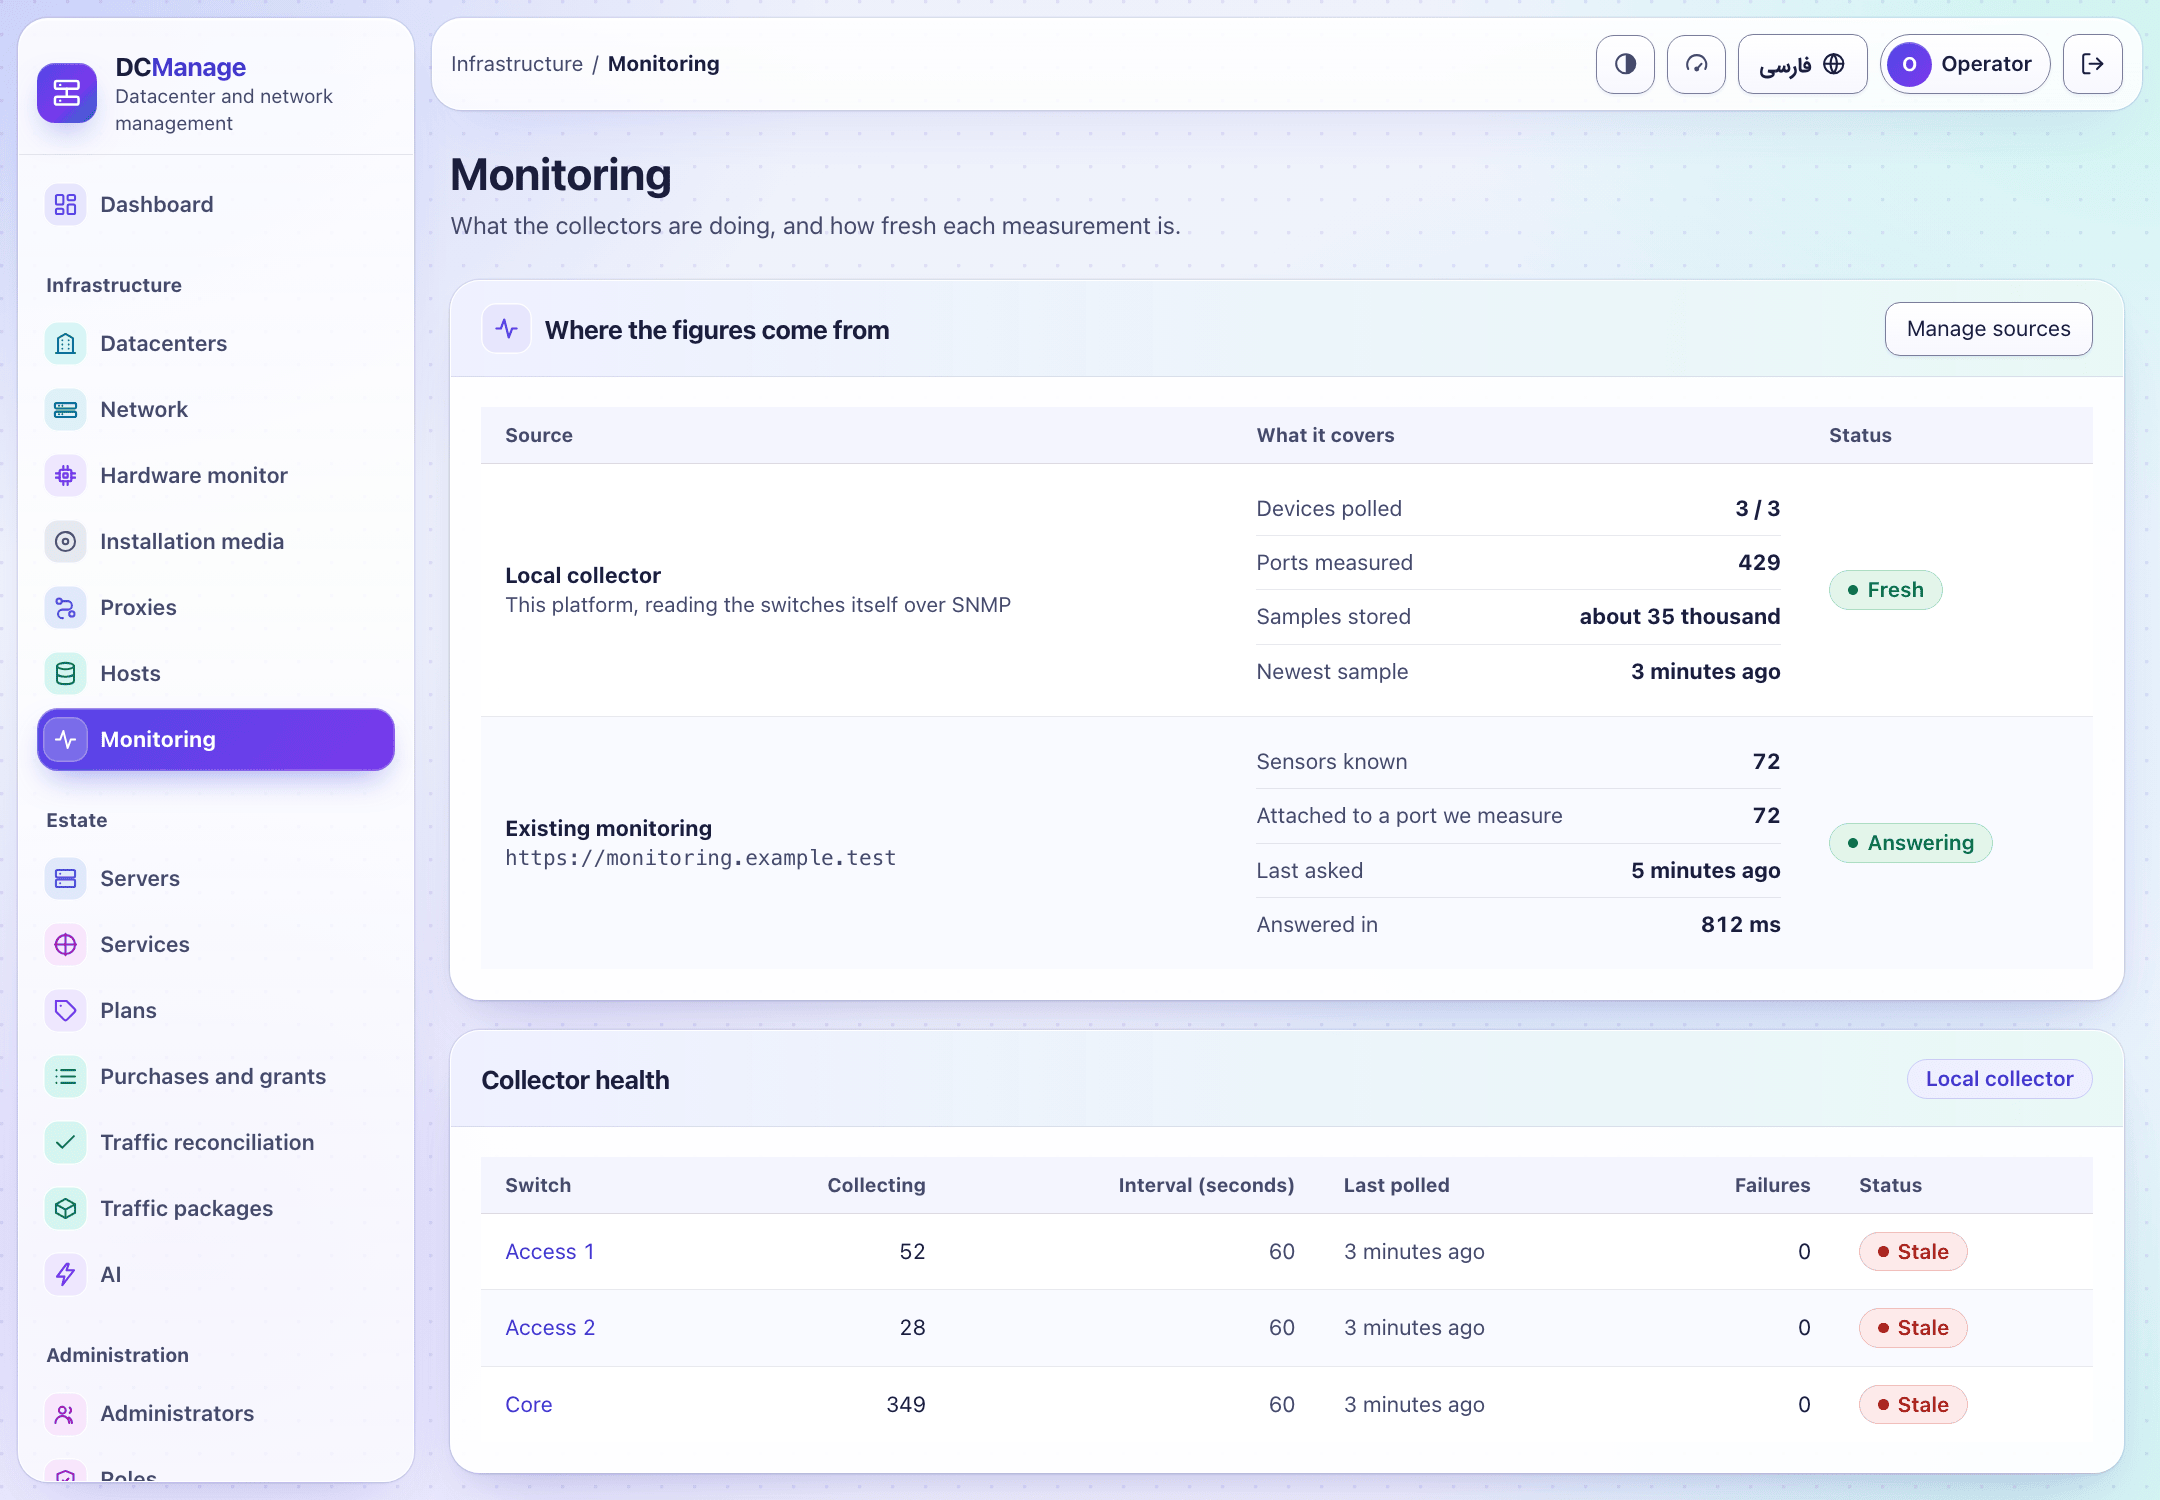Screen dimensions: 2160x1500
Task: Open Hosts from the sidebar
Action: (x=216, y=674)
